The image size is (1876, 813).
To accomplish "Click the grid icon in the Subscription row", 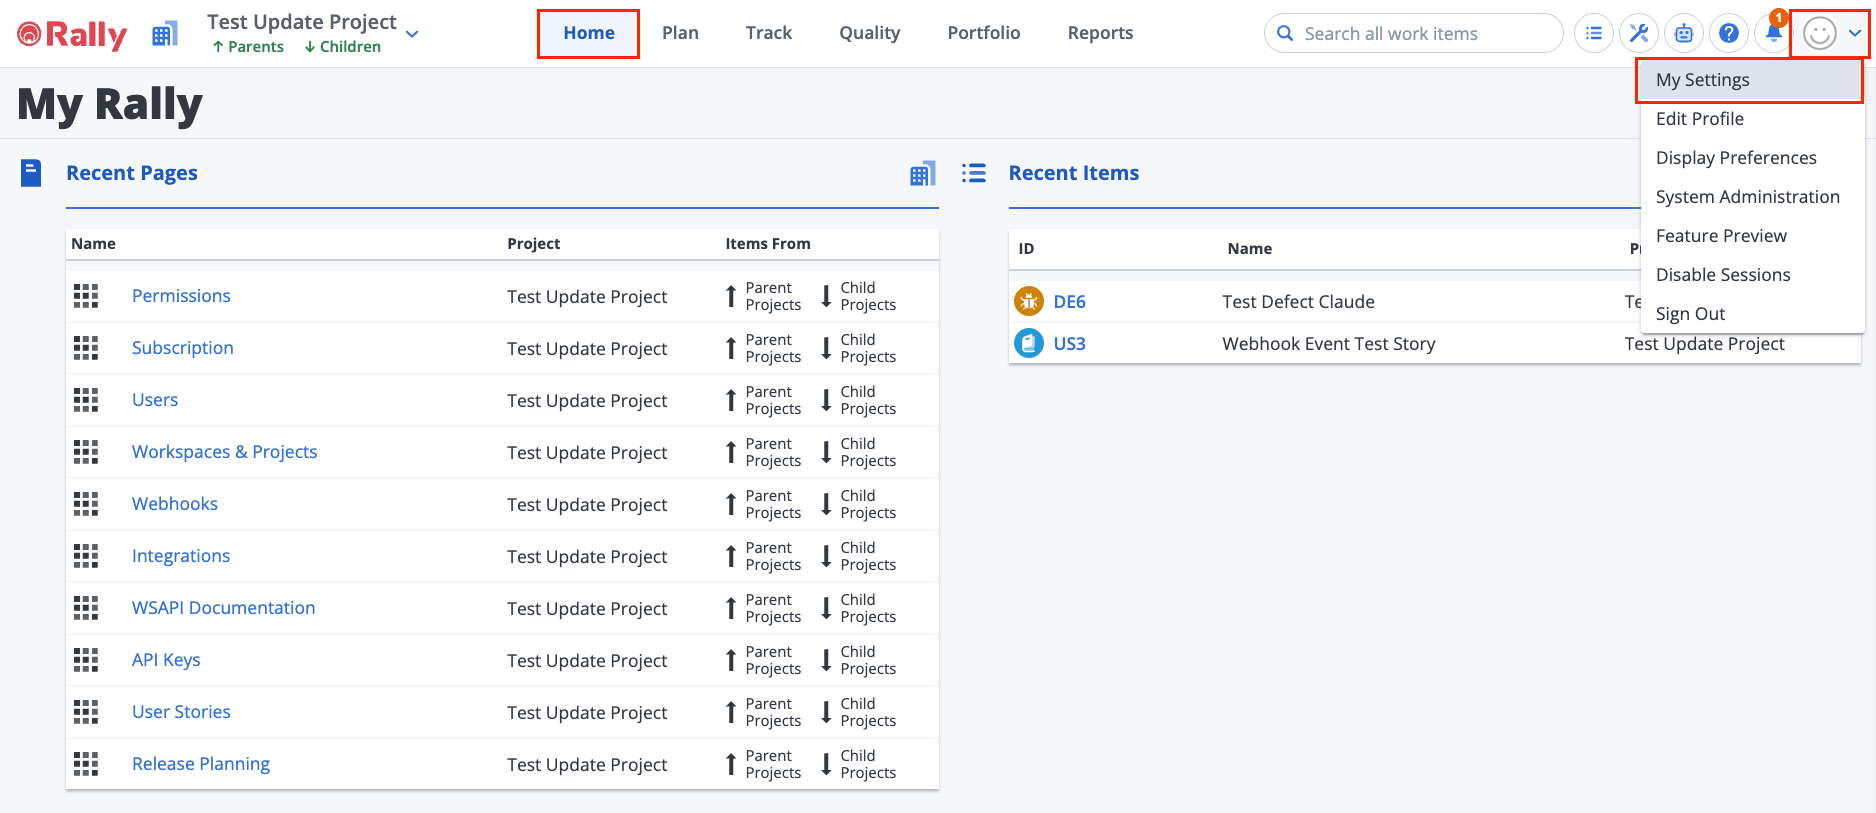I will [86, 348].
